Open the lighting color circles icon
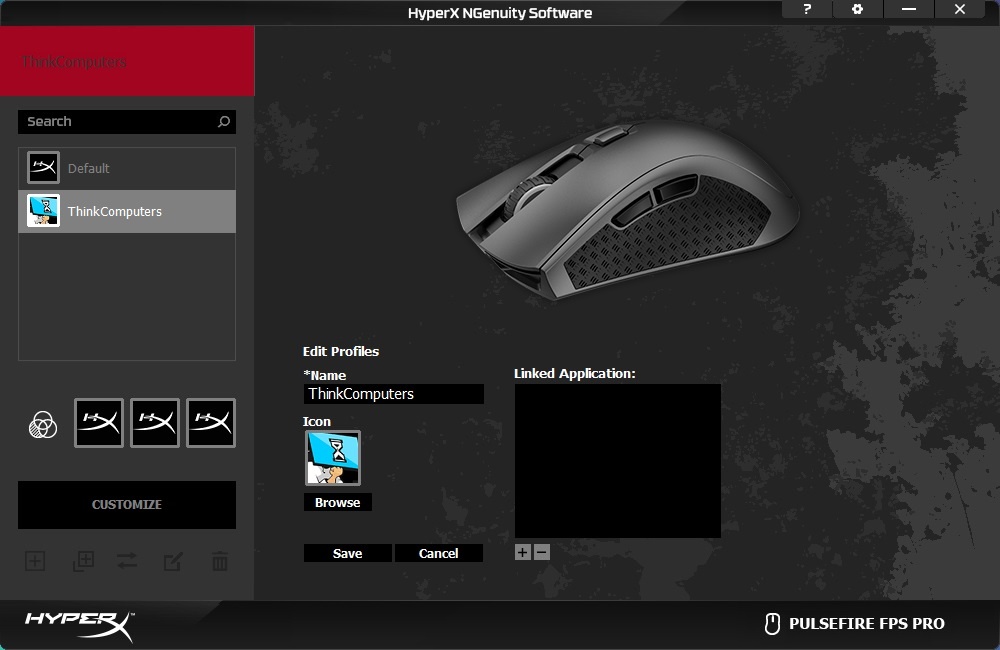 (43, 424)
